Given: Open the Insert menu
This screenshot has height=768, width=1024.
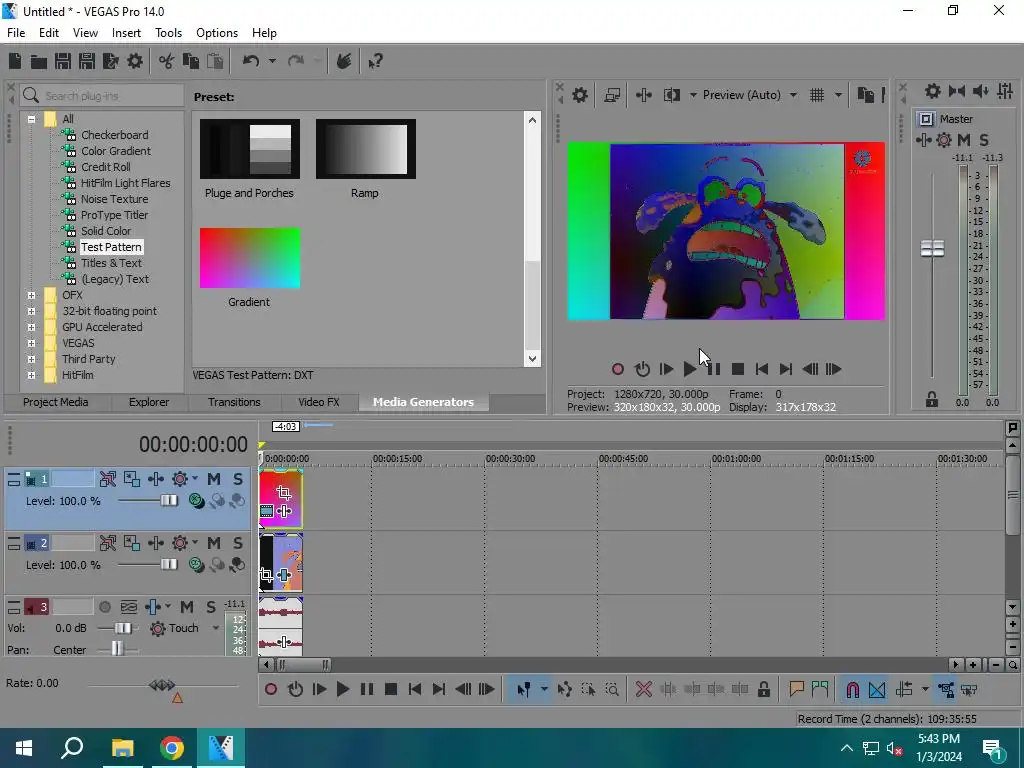Looking at the screenshot, I should coord(126,33).
